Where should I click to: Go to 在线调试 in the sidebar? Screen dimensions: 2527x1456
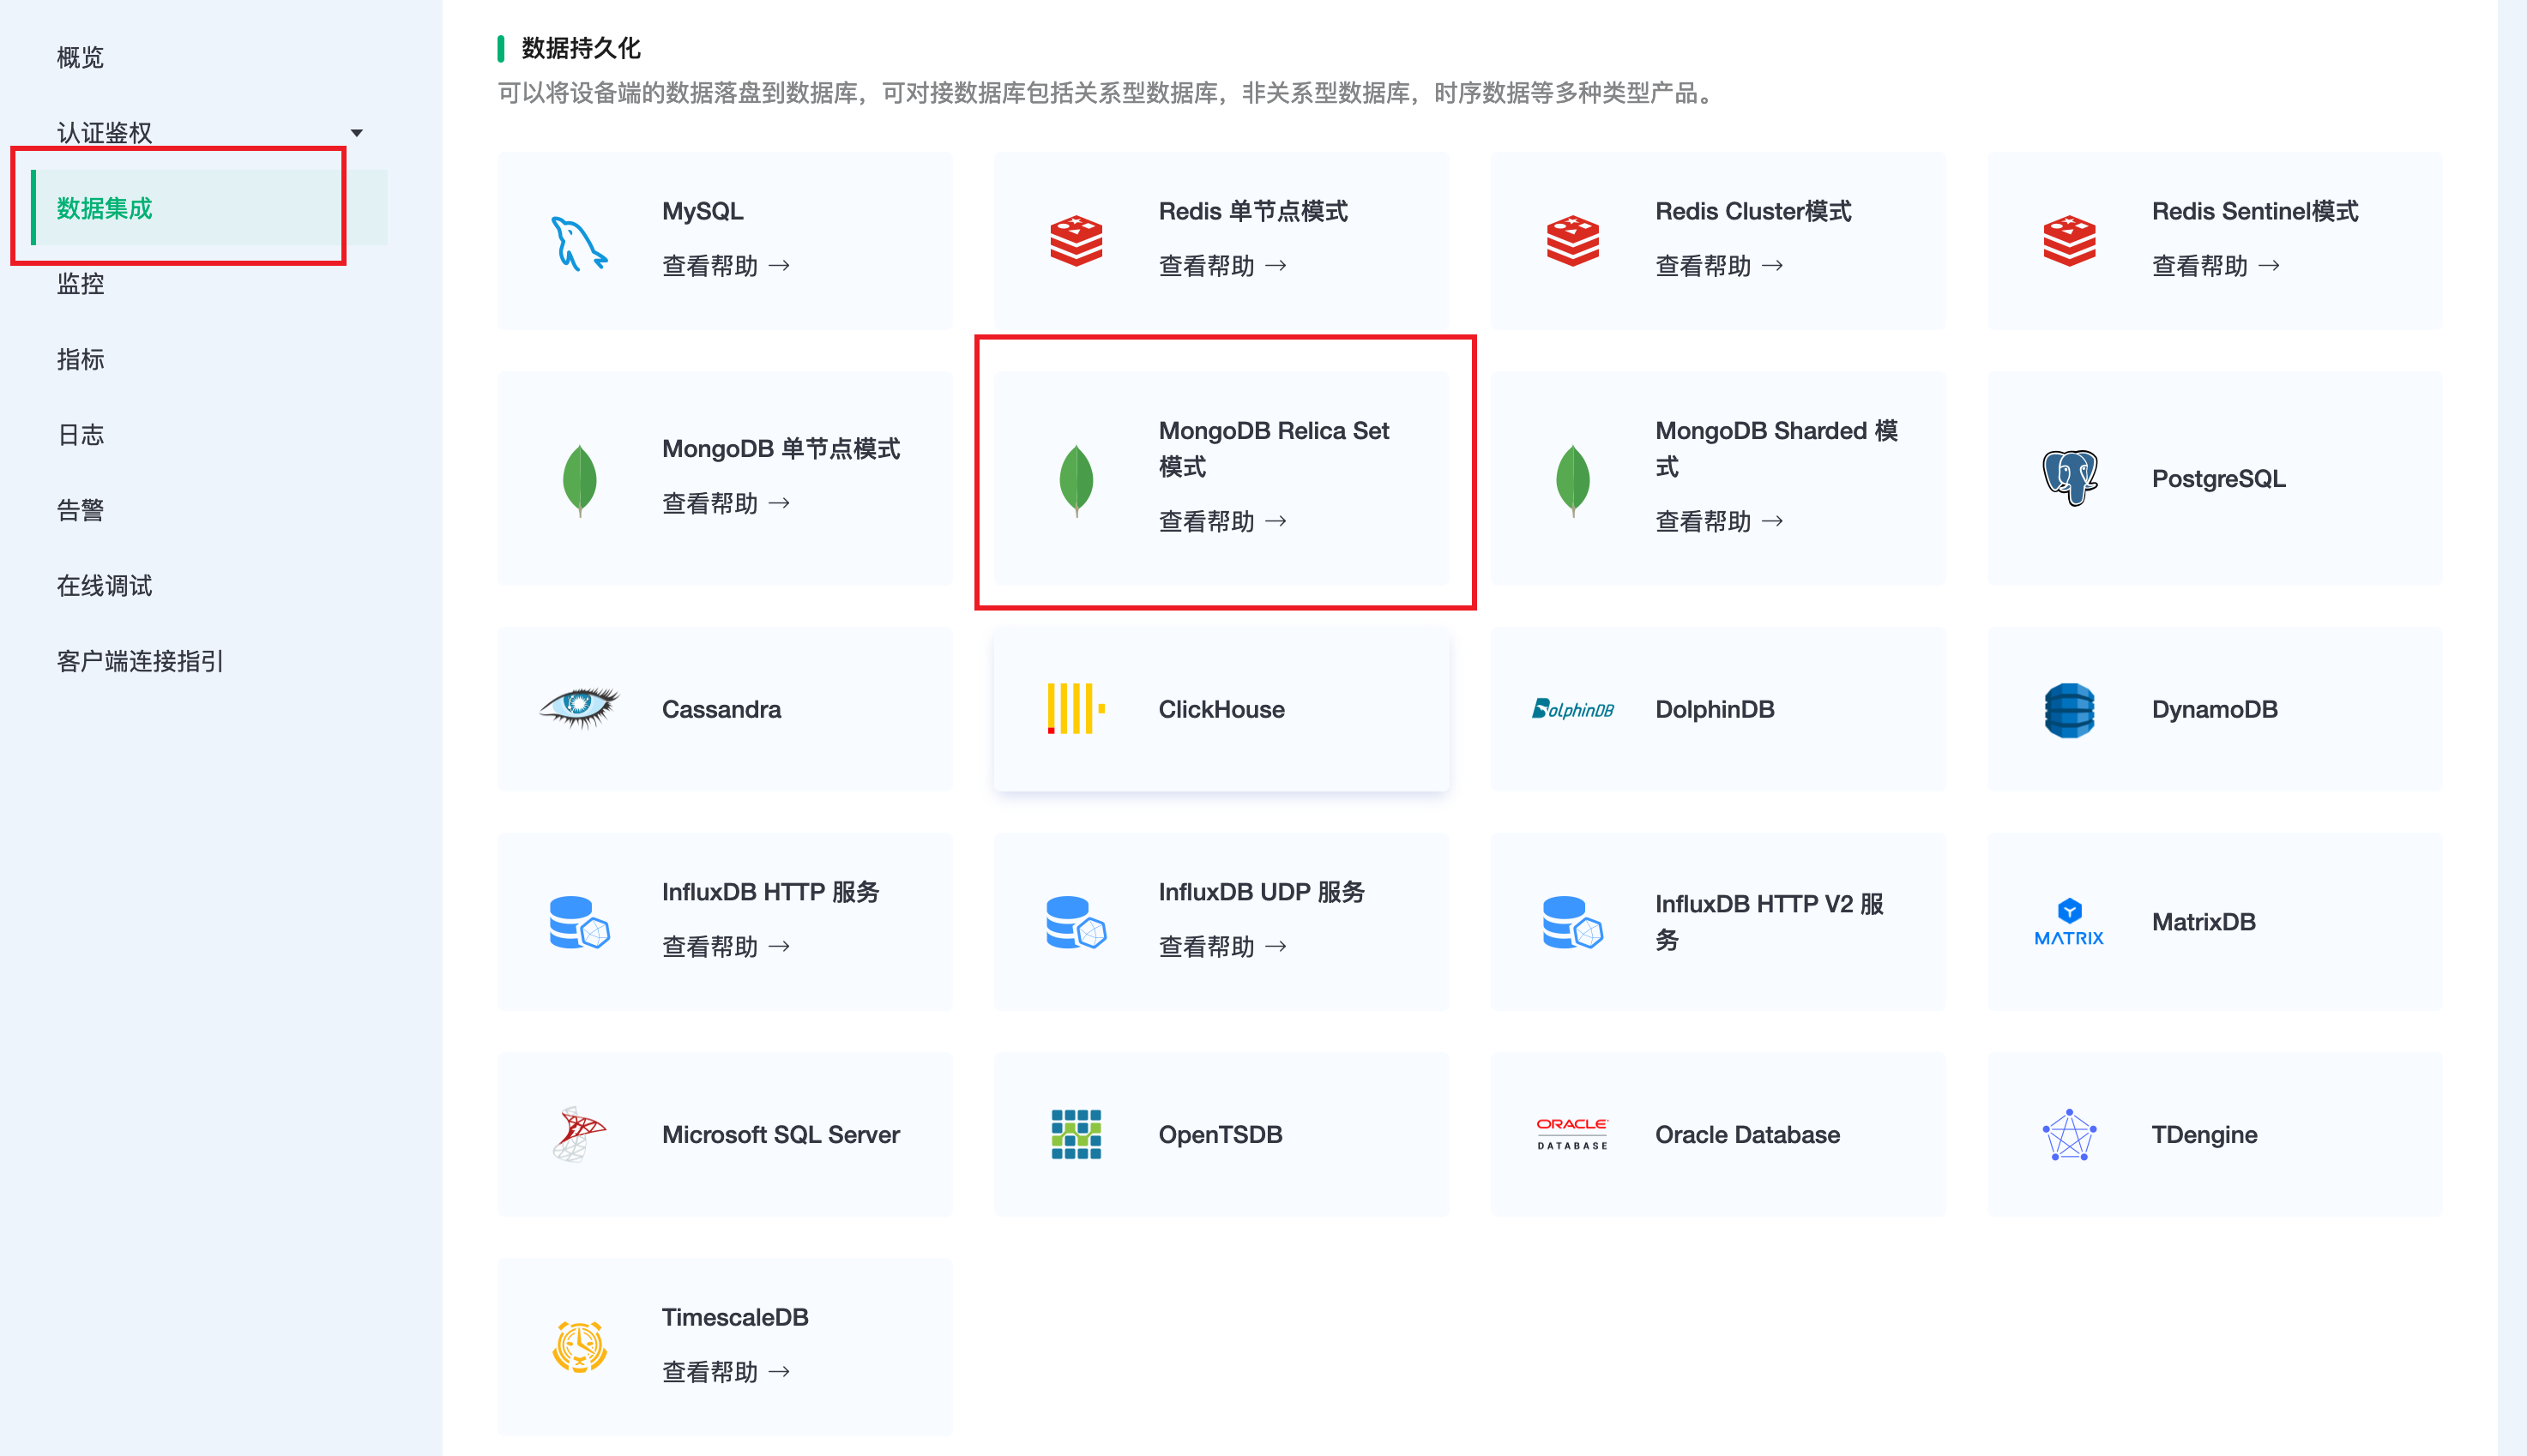105,586
